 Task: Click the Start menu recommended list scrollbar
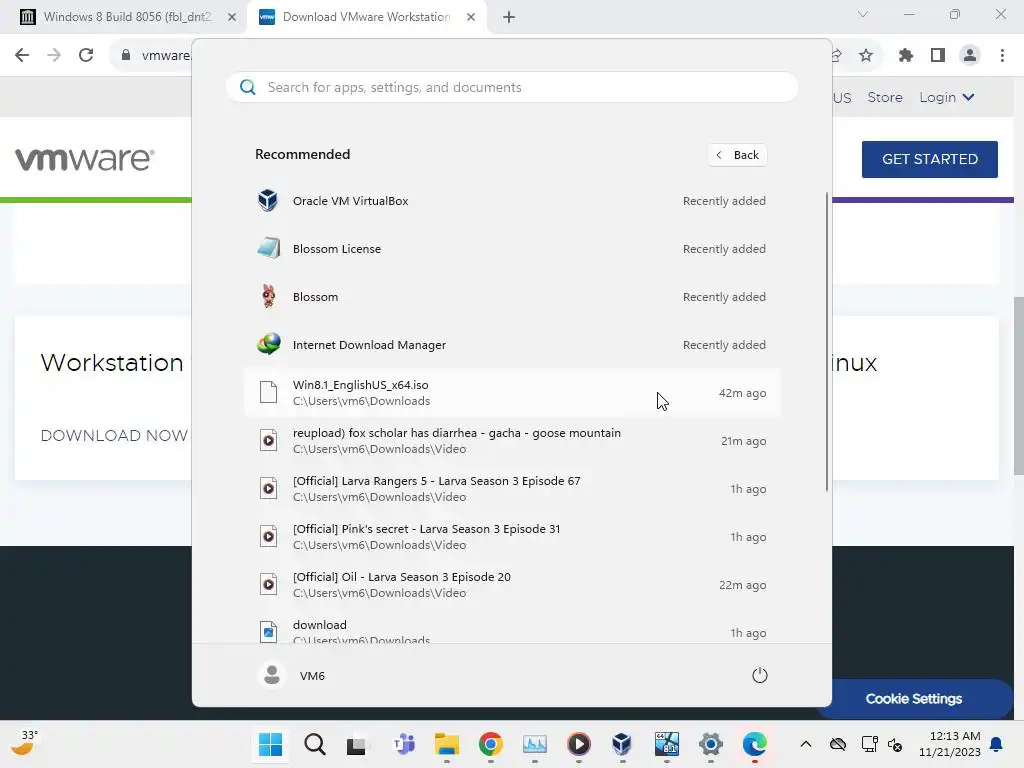tap(827, 341)
